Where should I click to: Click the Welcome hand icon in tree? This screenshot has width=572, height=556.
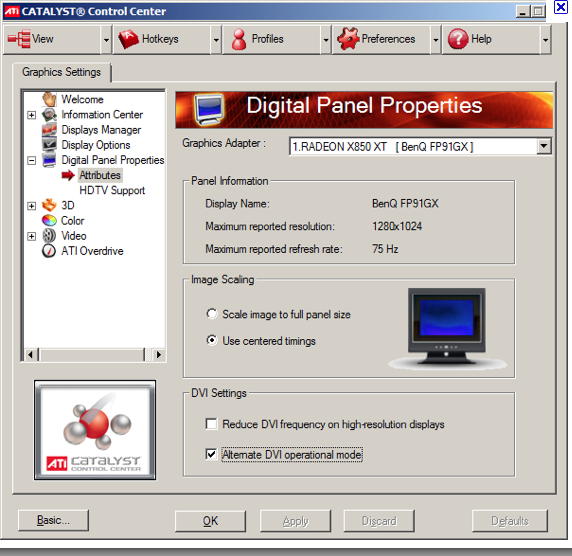coord(50,99)
